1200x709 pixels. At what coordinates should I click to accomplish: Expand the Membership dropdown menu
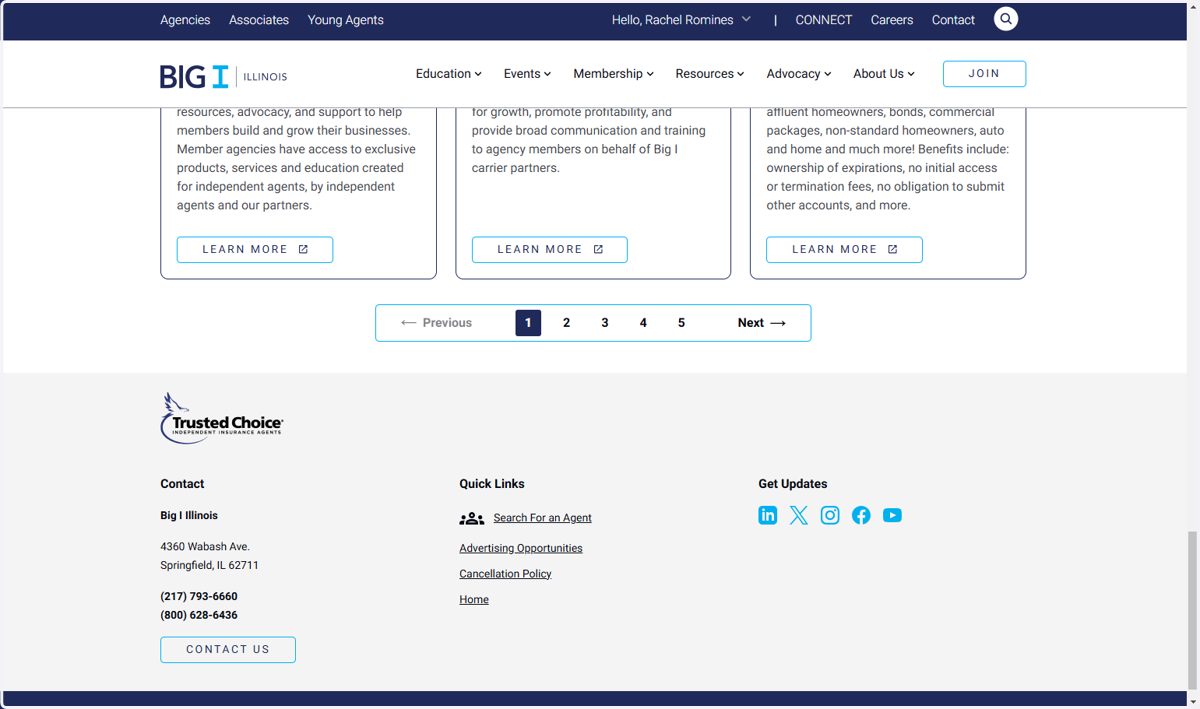point(613,74)
